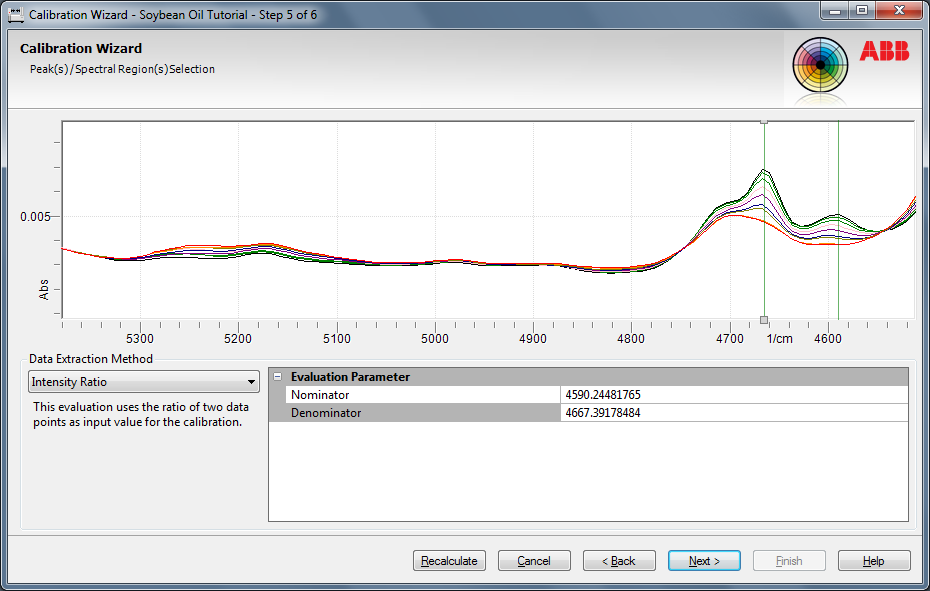Click the color wheel logo

[820, 64]
